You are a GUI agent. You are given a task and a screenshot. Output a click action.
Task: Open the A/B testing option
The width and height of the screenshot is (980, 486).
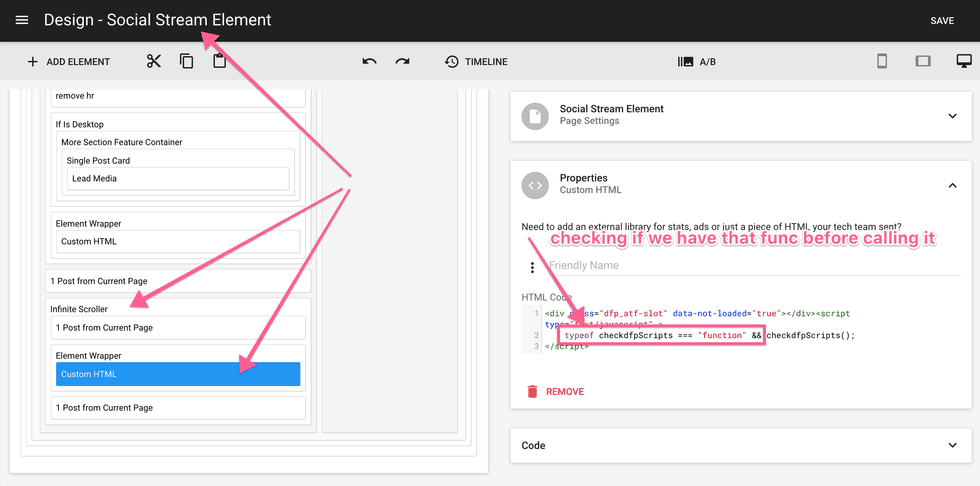(x=696, y=61)
